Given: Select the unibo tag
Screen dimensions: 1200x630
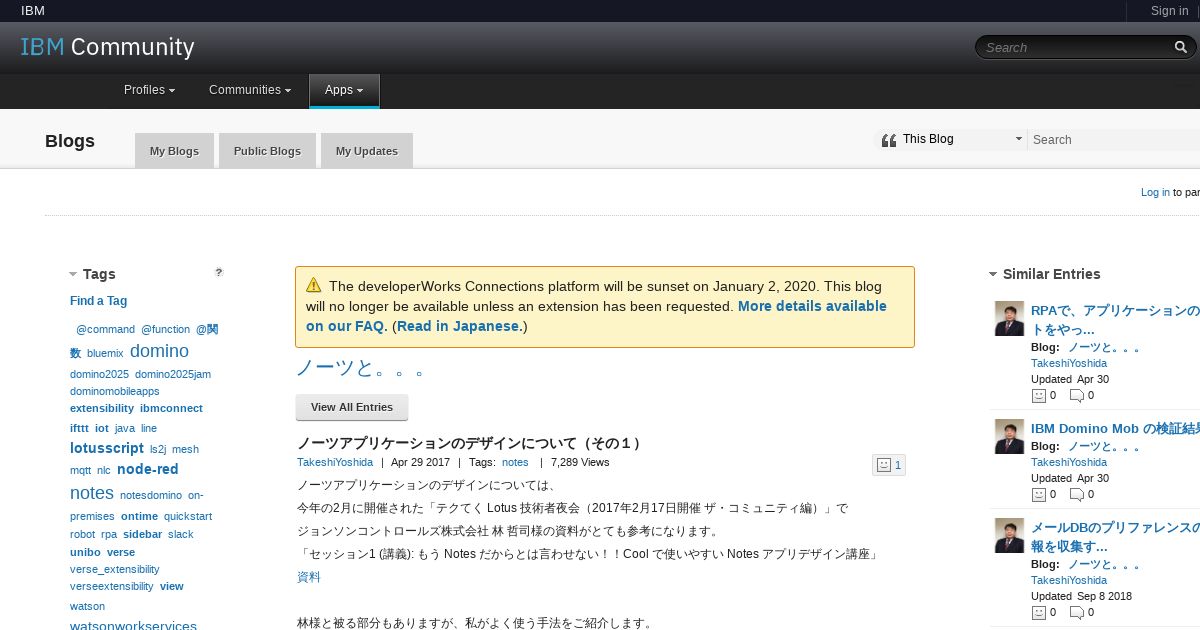Looking at the screenshot, I should tap(85, 552).
